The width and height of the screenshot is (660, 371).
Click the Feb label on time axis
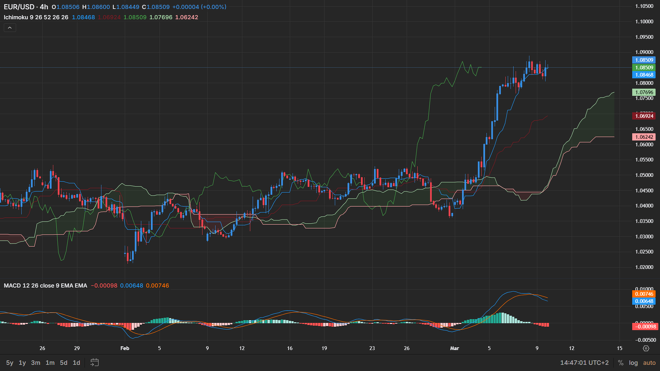point(125,348)
